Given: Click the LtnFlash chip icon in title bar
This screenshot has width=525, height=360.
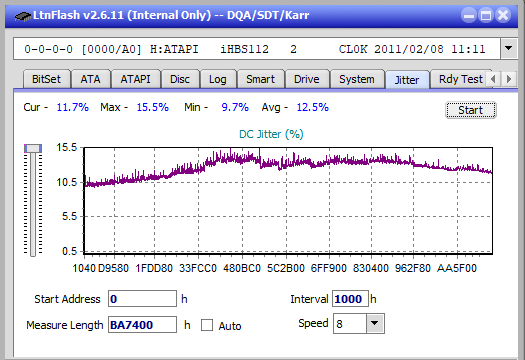Looking at the screenshot, I should tap(23, 16).
